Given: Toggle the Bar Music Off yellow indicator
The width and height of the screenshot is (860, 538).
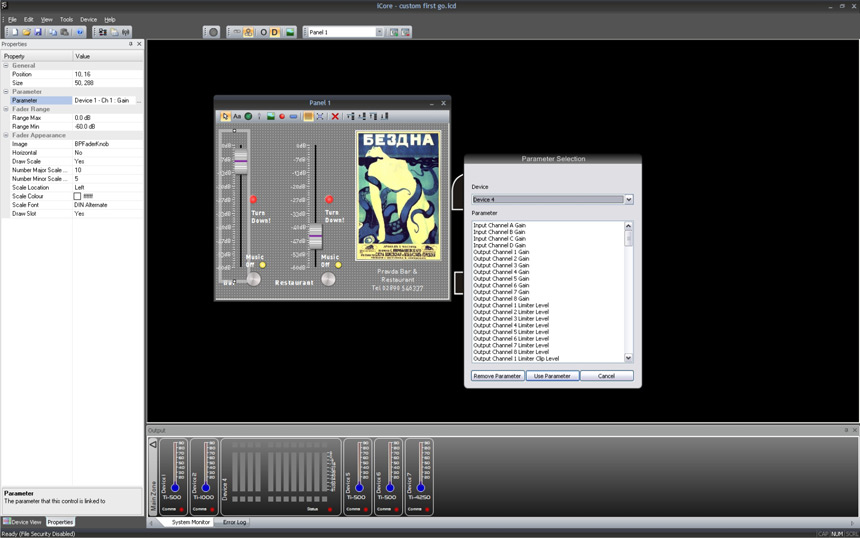Looking at the screenshot, I should (263, 265).
